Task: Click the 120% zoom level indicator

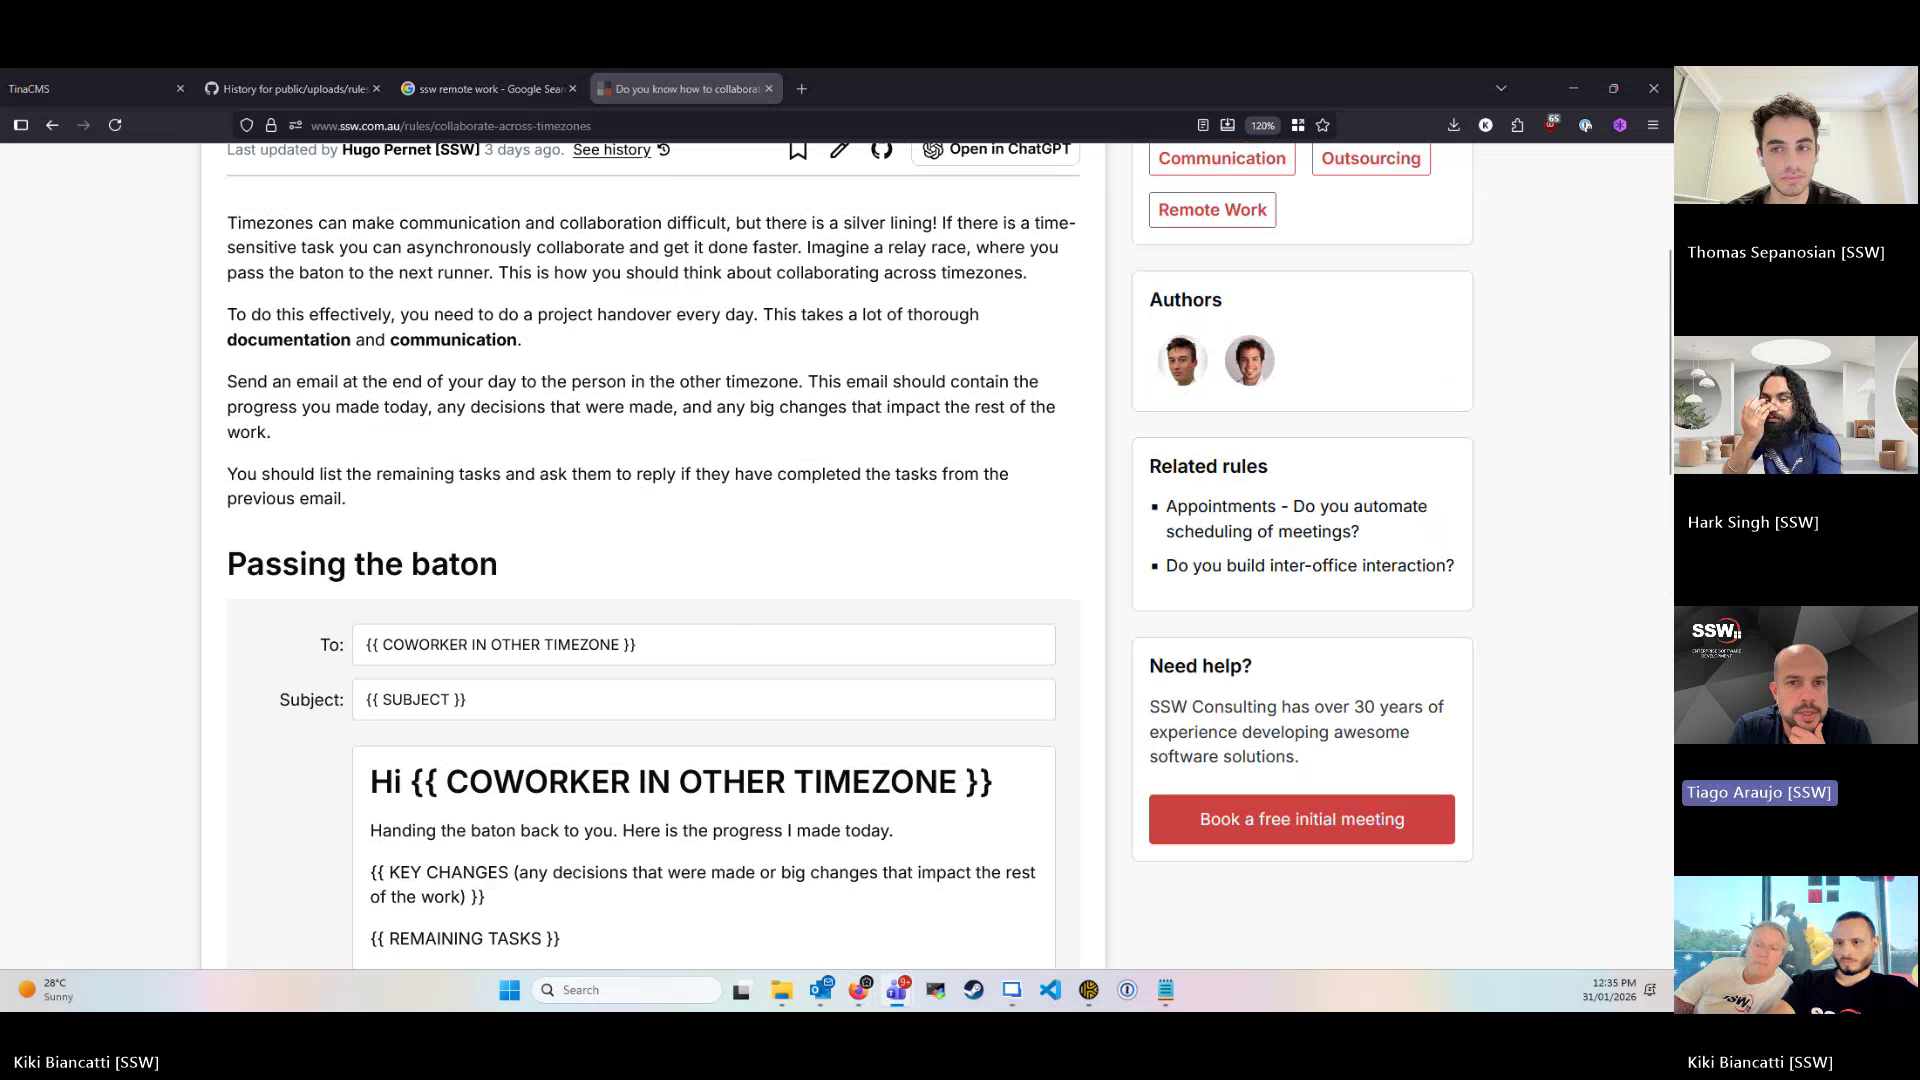Action: (1263, 126)
